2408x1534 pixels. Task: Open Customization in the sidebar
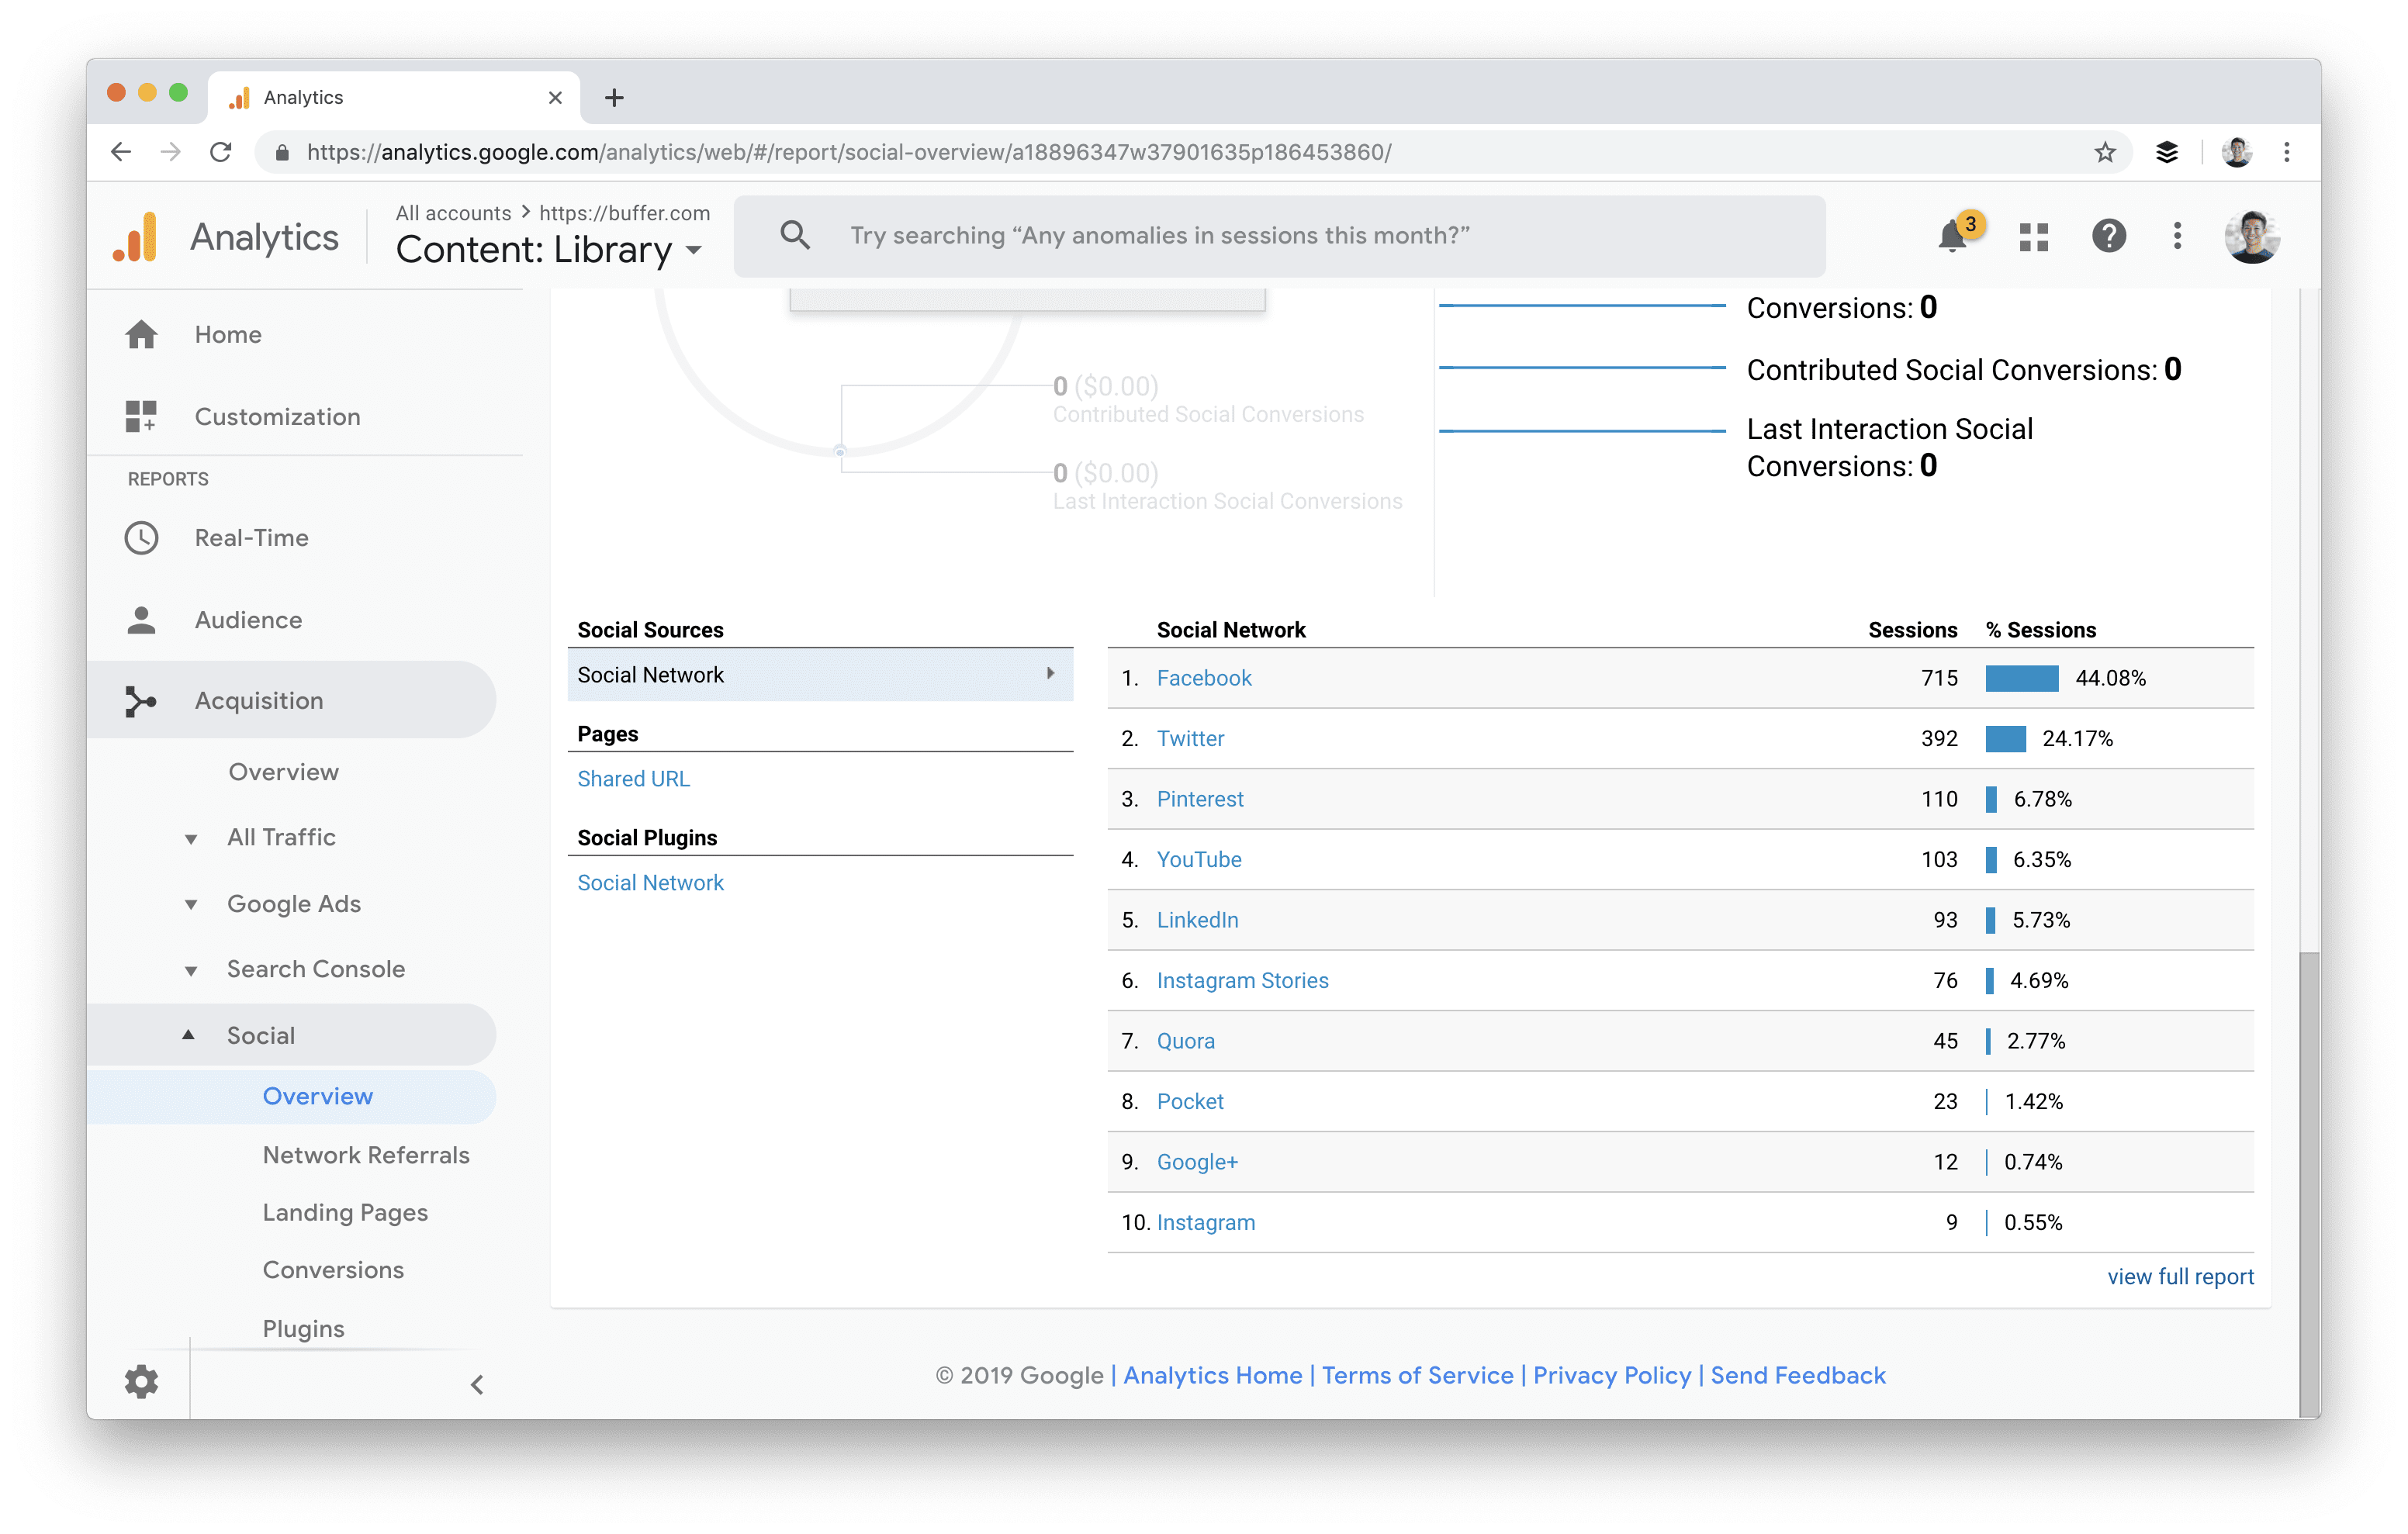coord(277,416)
